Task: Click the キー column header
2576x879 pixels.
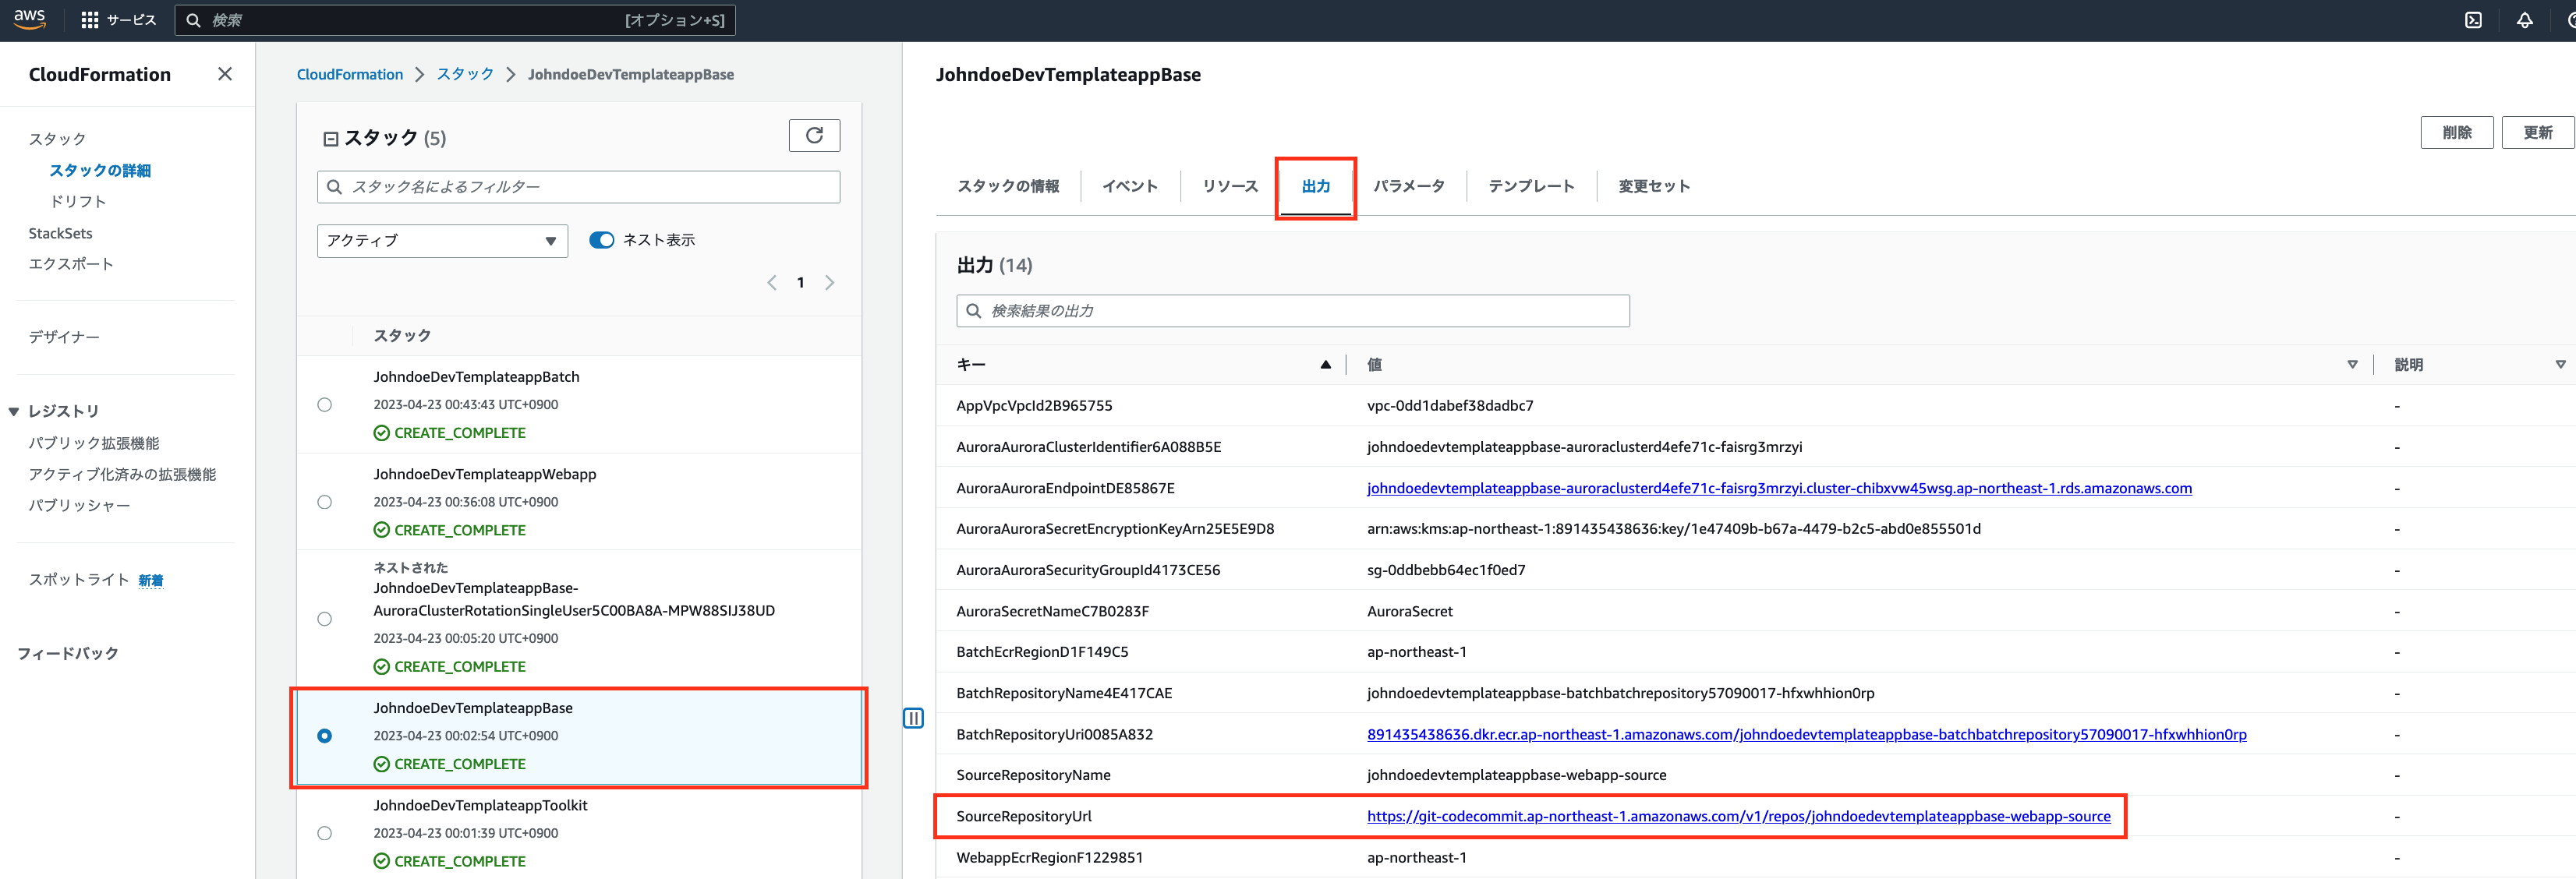Action: point(971,365)
